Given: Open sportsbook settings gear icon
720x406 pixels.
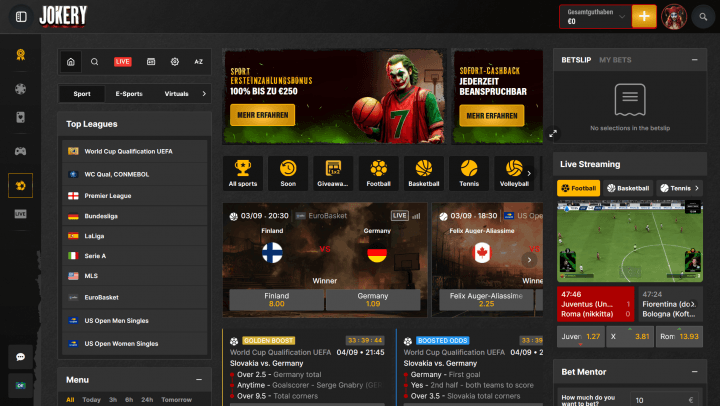Looking at the screenshot, I should pyautogui.click(x=174, y=62).
